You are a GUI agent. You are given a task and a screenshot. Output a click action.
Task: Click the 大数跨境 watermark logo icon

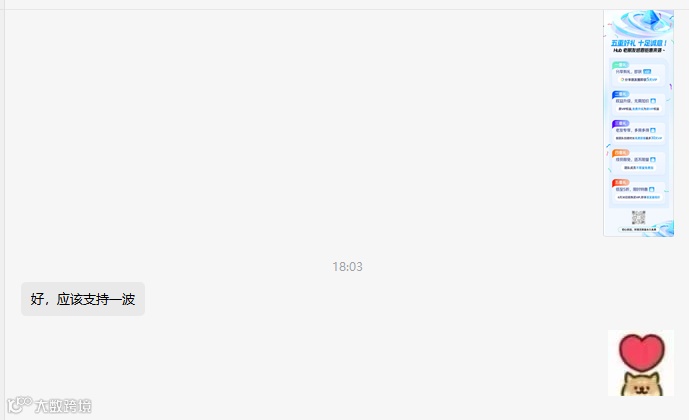point(19,405)
